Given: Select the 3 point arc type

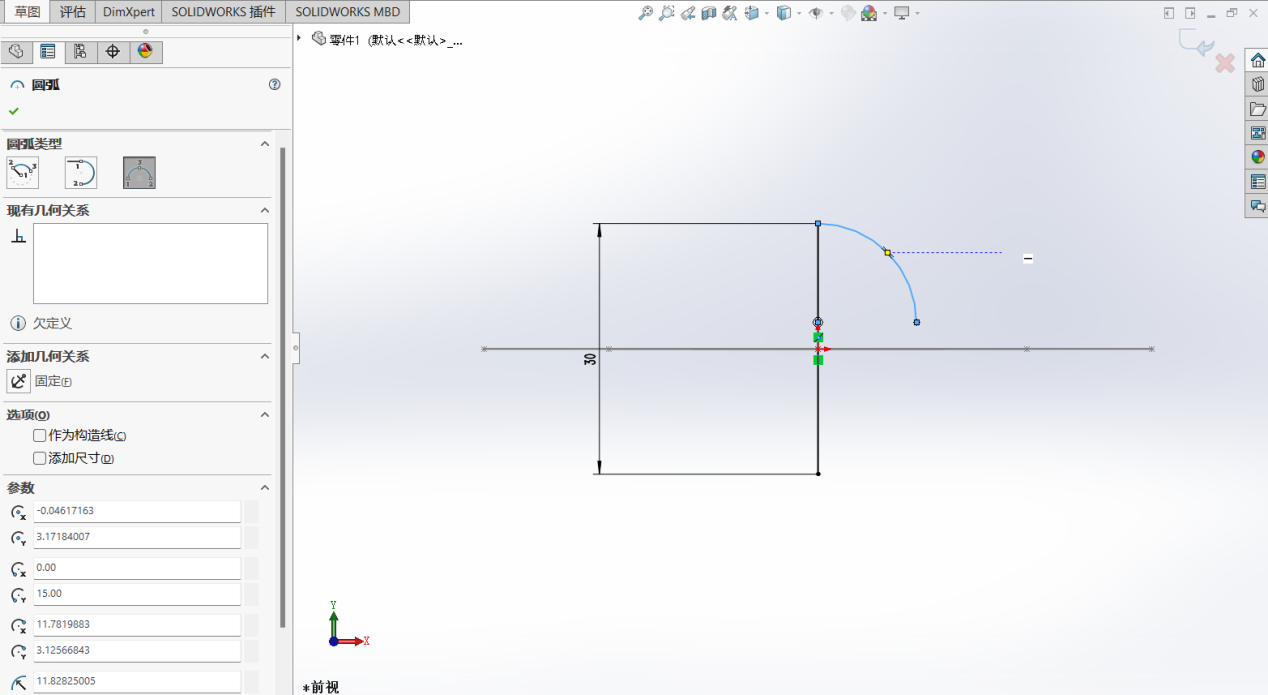Looking at the screenshot, I should click(139, 173).
